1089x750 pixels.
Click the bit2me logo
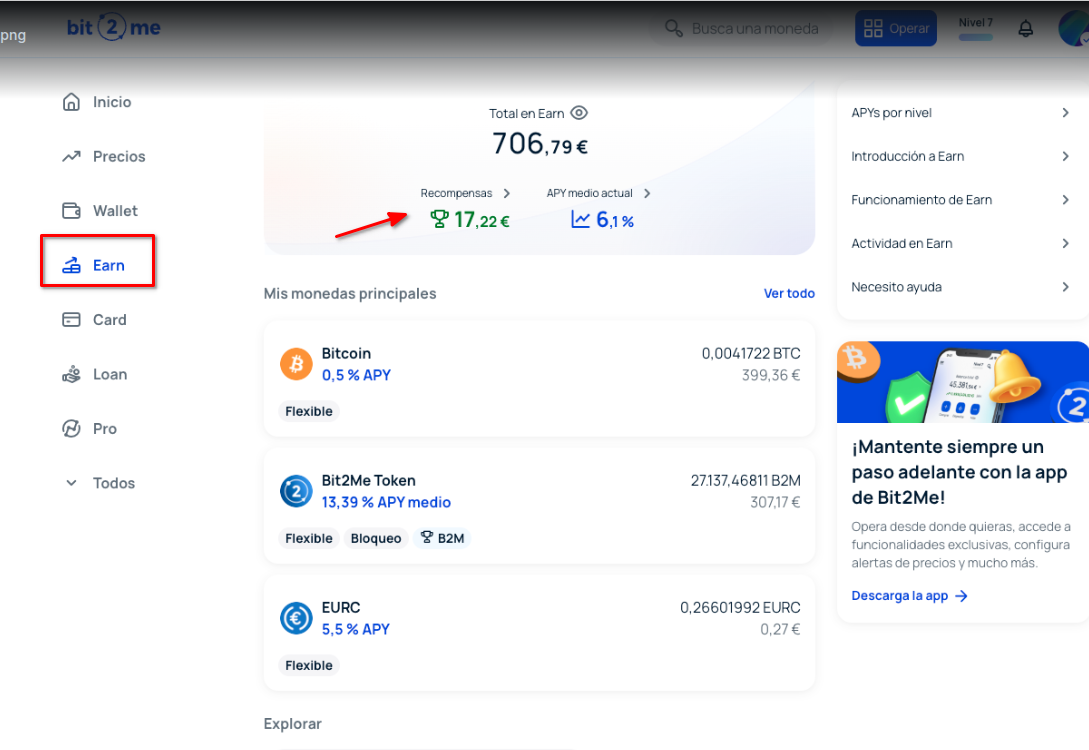[114, 28]
